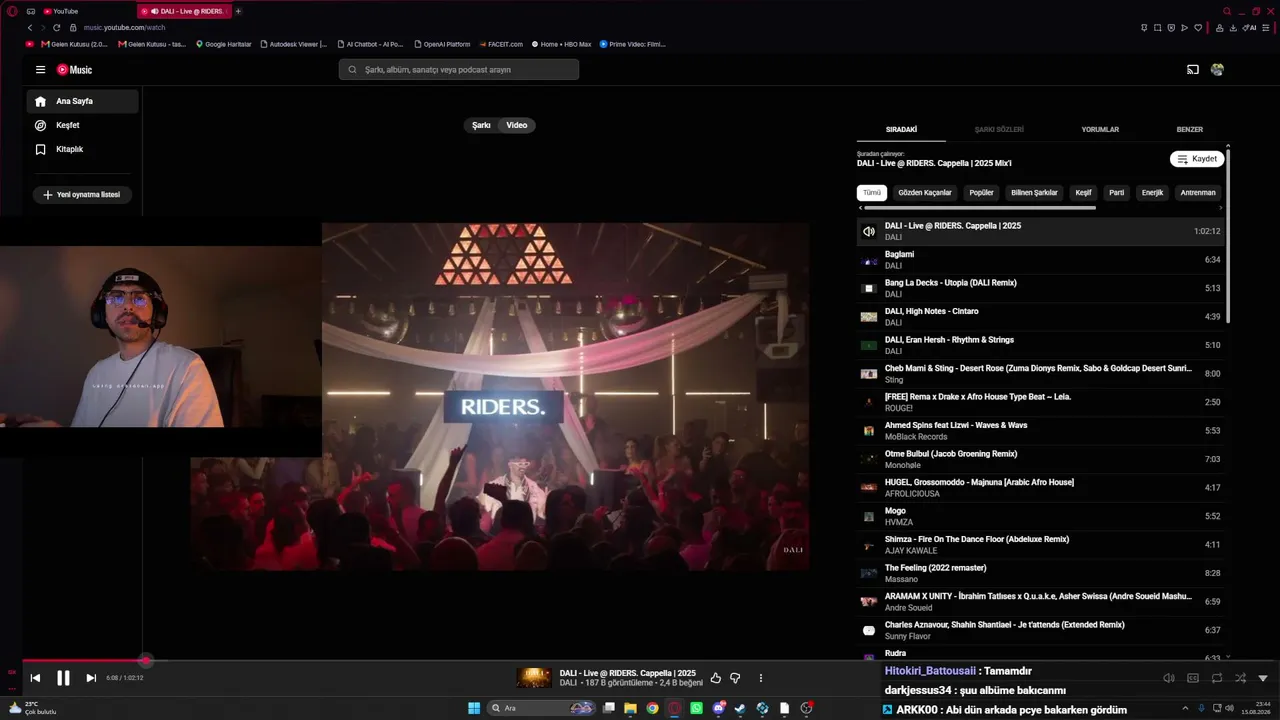
Task: Open Keşfet from the sidebar
Action: point(82,125)
